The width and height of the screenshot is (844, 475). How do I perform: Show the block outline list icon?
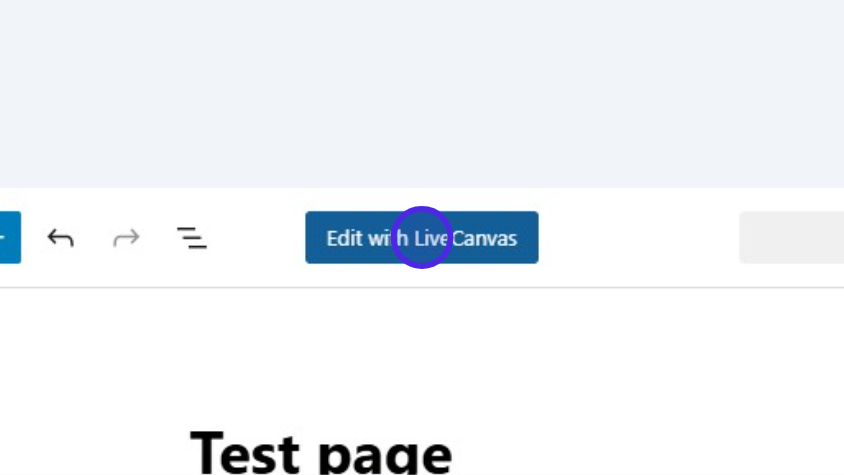pos(192,238)
